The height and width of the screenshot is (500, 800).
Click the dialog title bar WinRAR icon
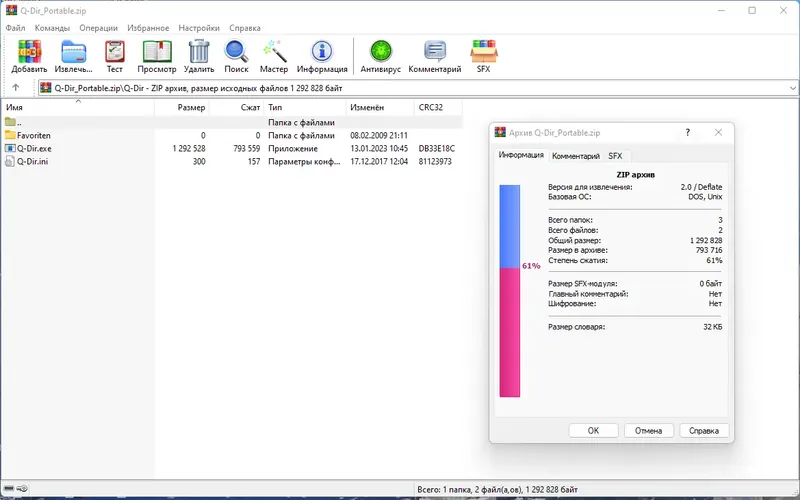pyautogui.click(x=500, y=133)
